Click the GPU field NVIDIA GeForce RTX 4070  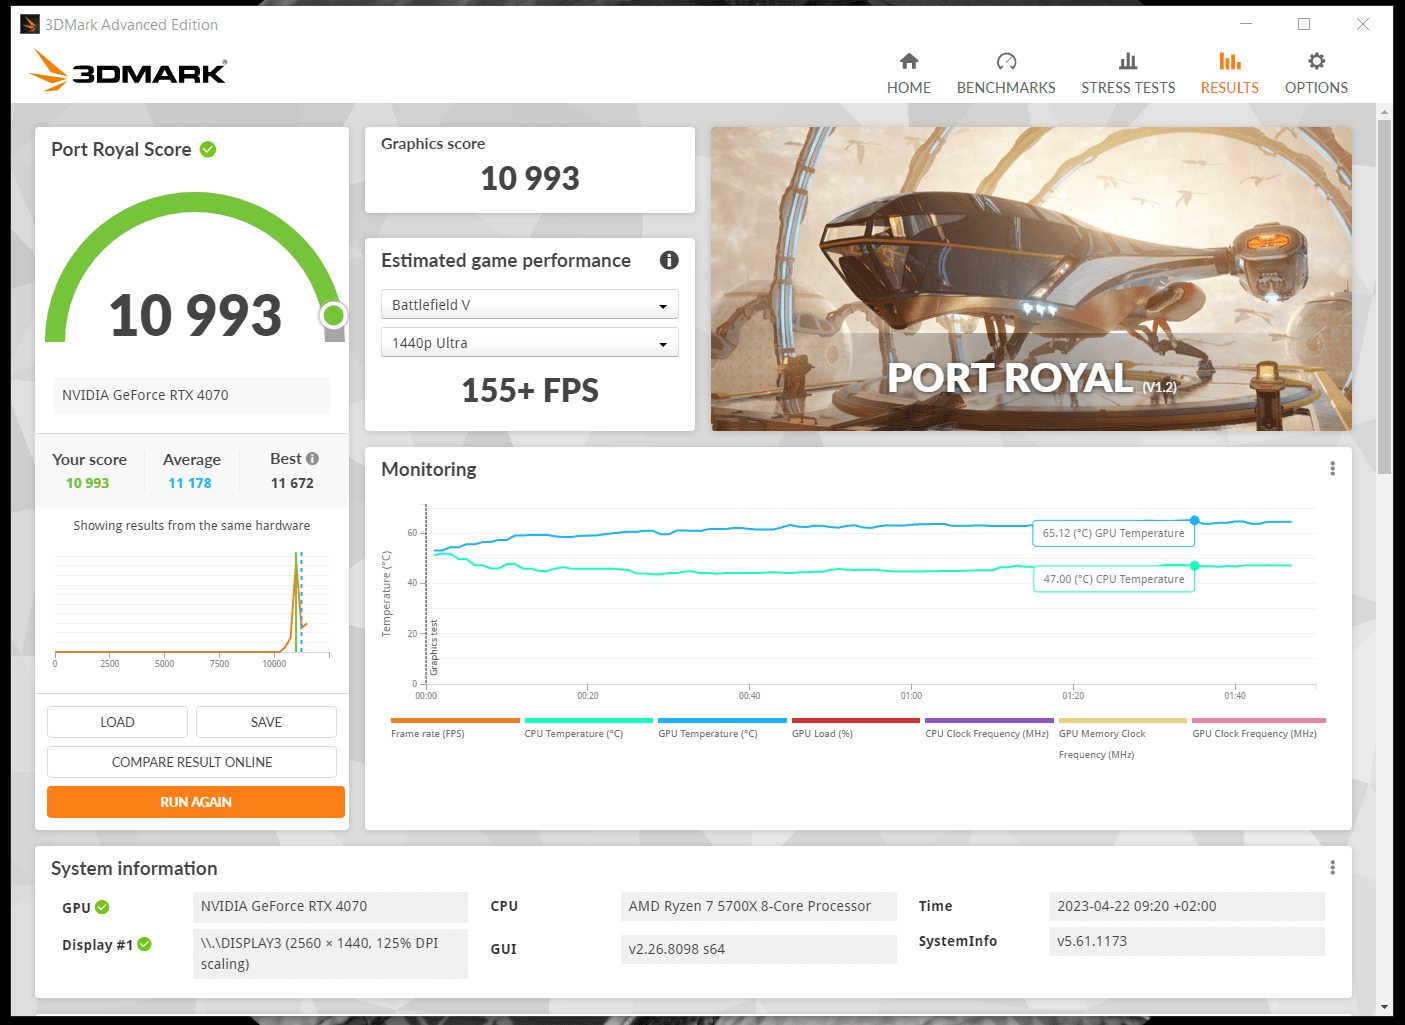coord(330,907)
